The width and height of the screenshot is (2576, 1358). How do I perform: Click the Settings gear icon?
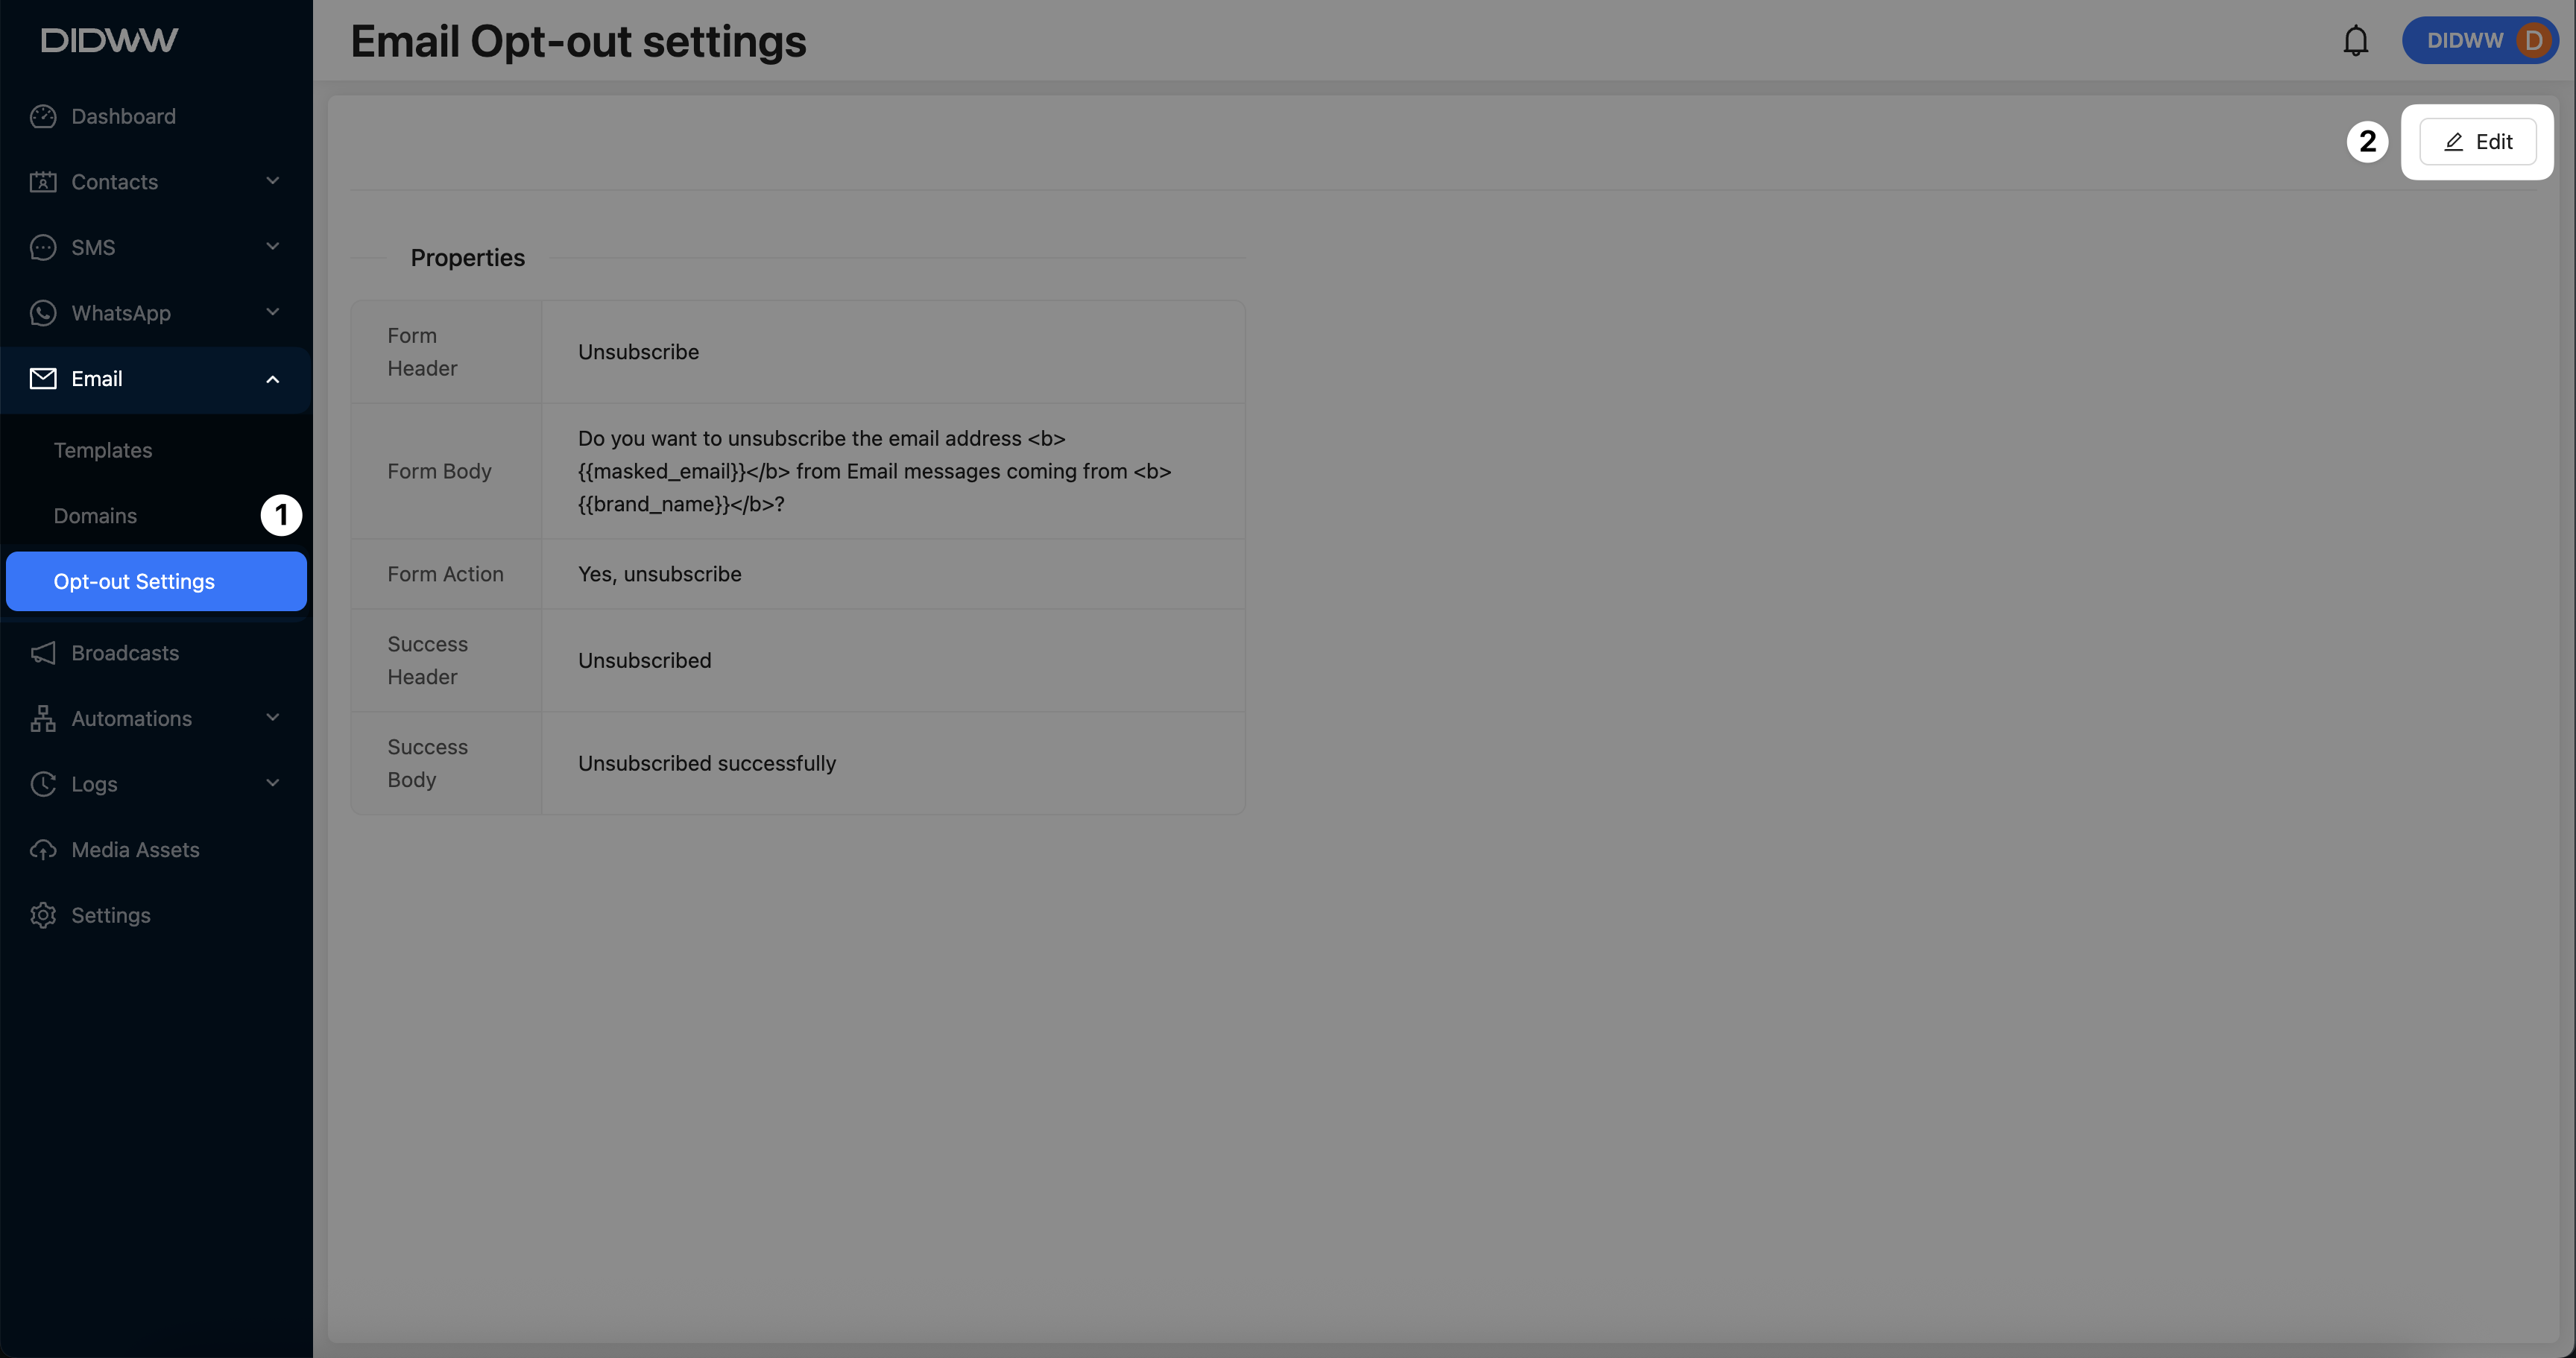click(43, 915)
